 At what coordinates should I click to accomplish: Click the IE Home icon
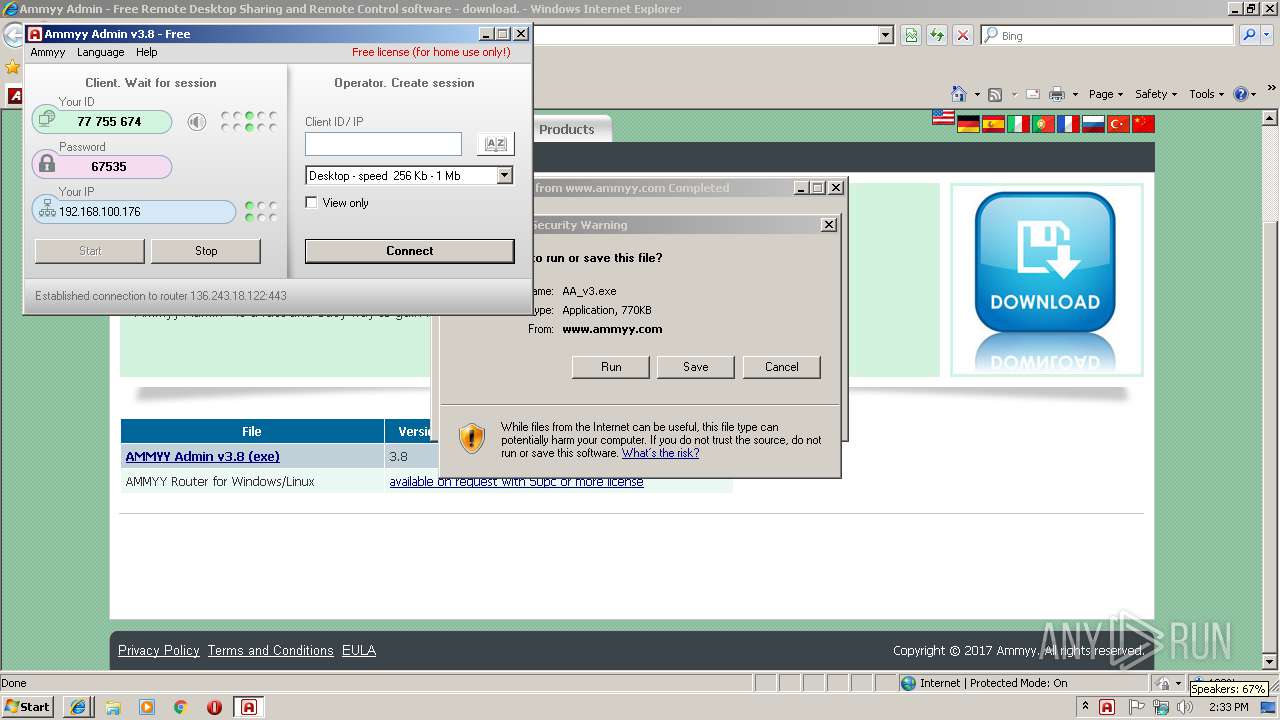click(959, 94)
